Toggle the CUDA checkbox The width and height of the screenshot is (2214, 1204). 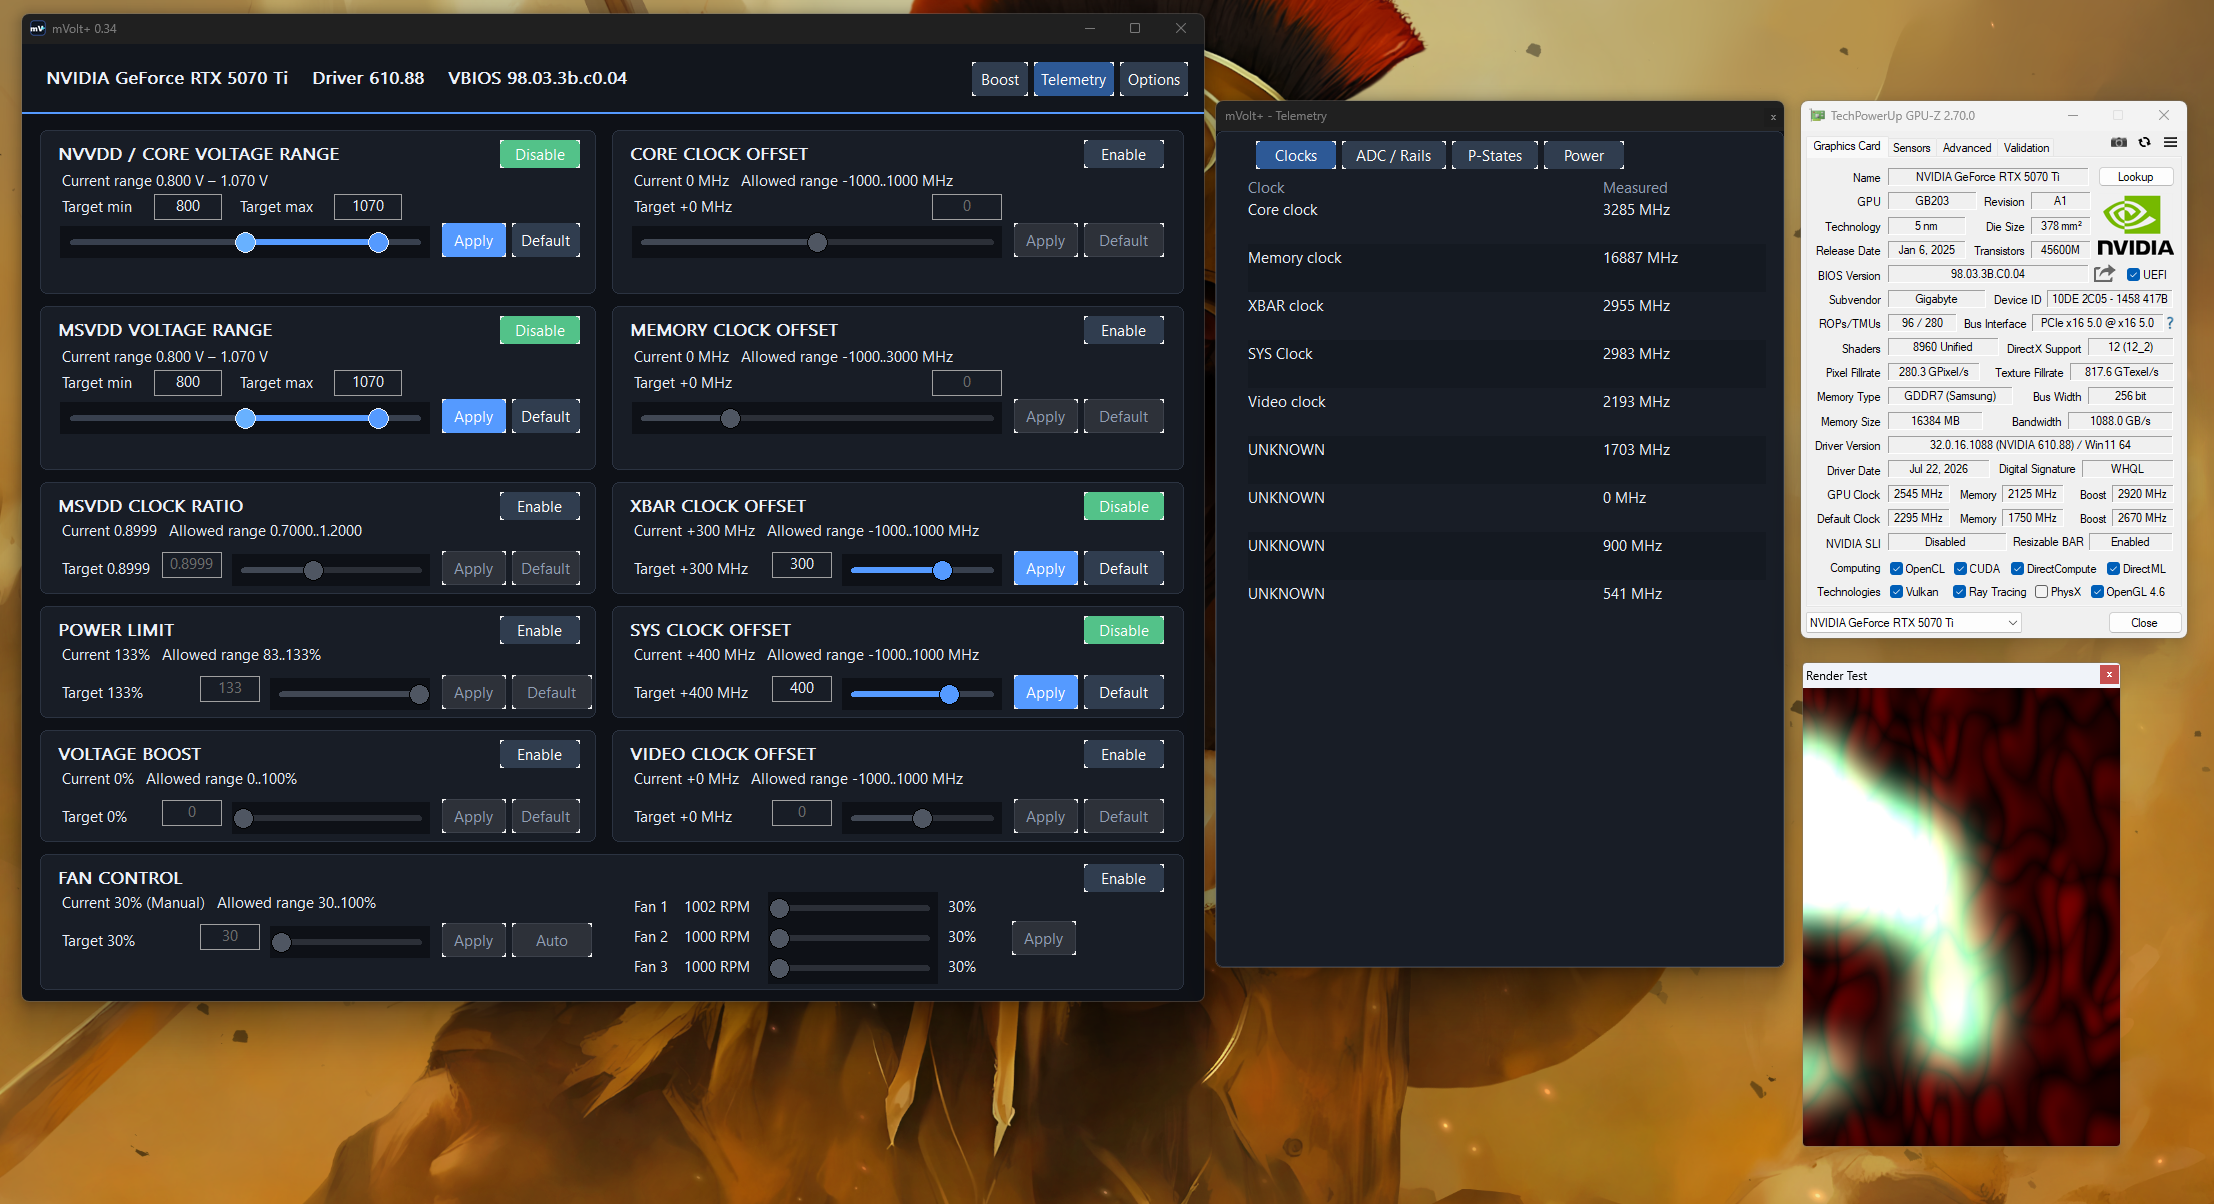(1960, 569)
